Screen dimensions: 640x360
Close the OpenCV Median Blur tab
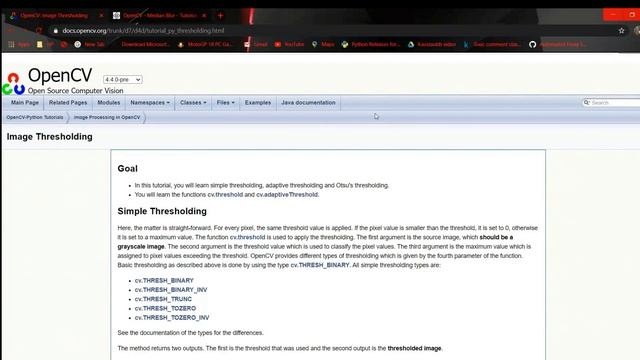[204, 16]
